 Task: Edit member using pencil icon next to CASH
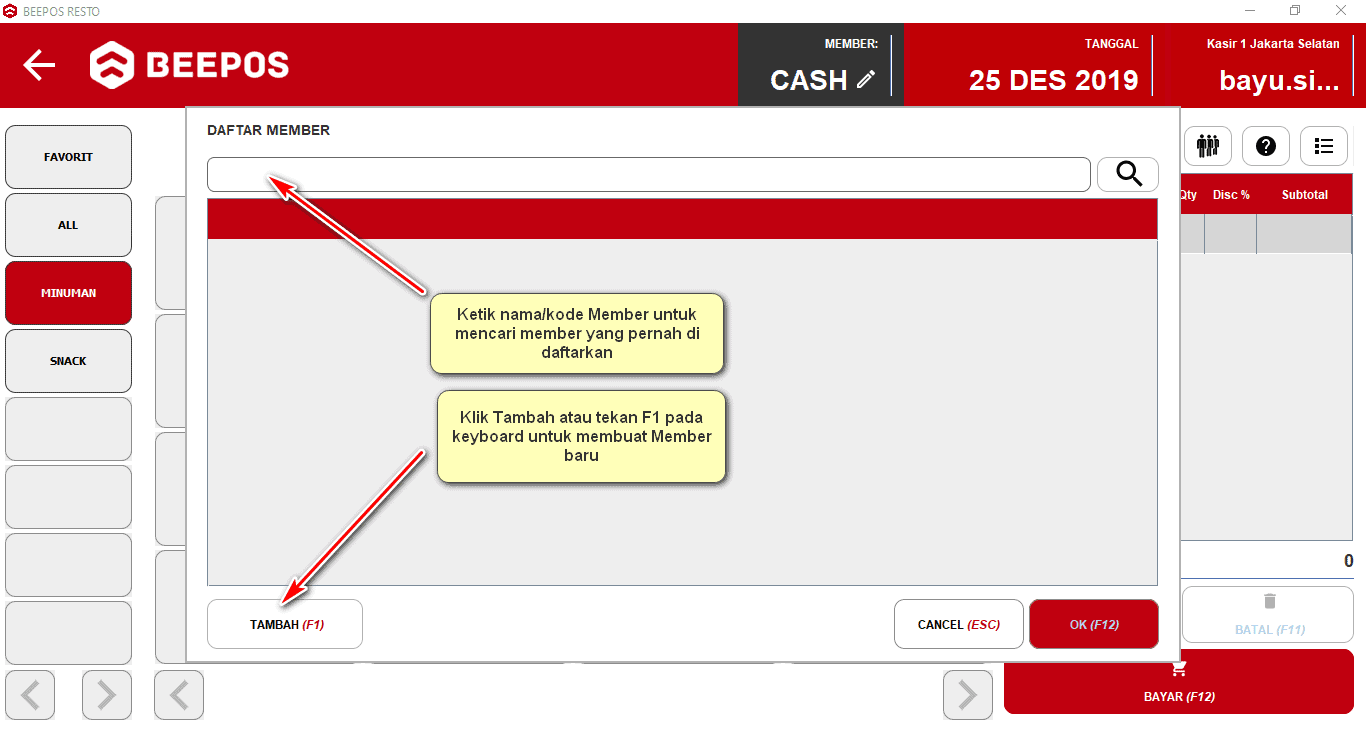coord(866,80)
